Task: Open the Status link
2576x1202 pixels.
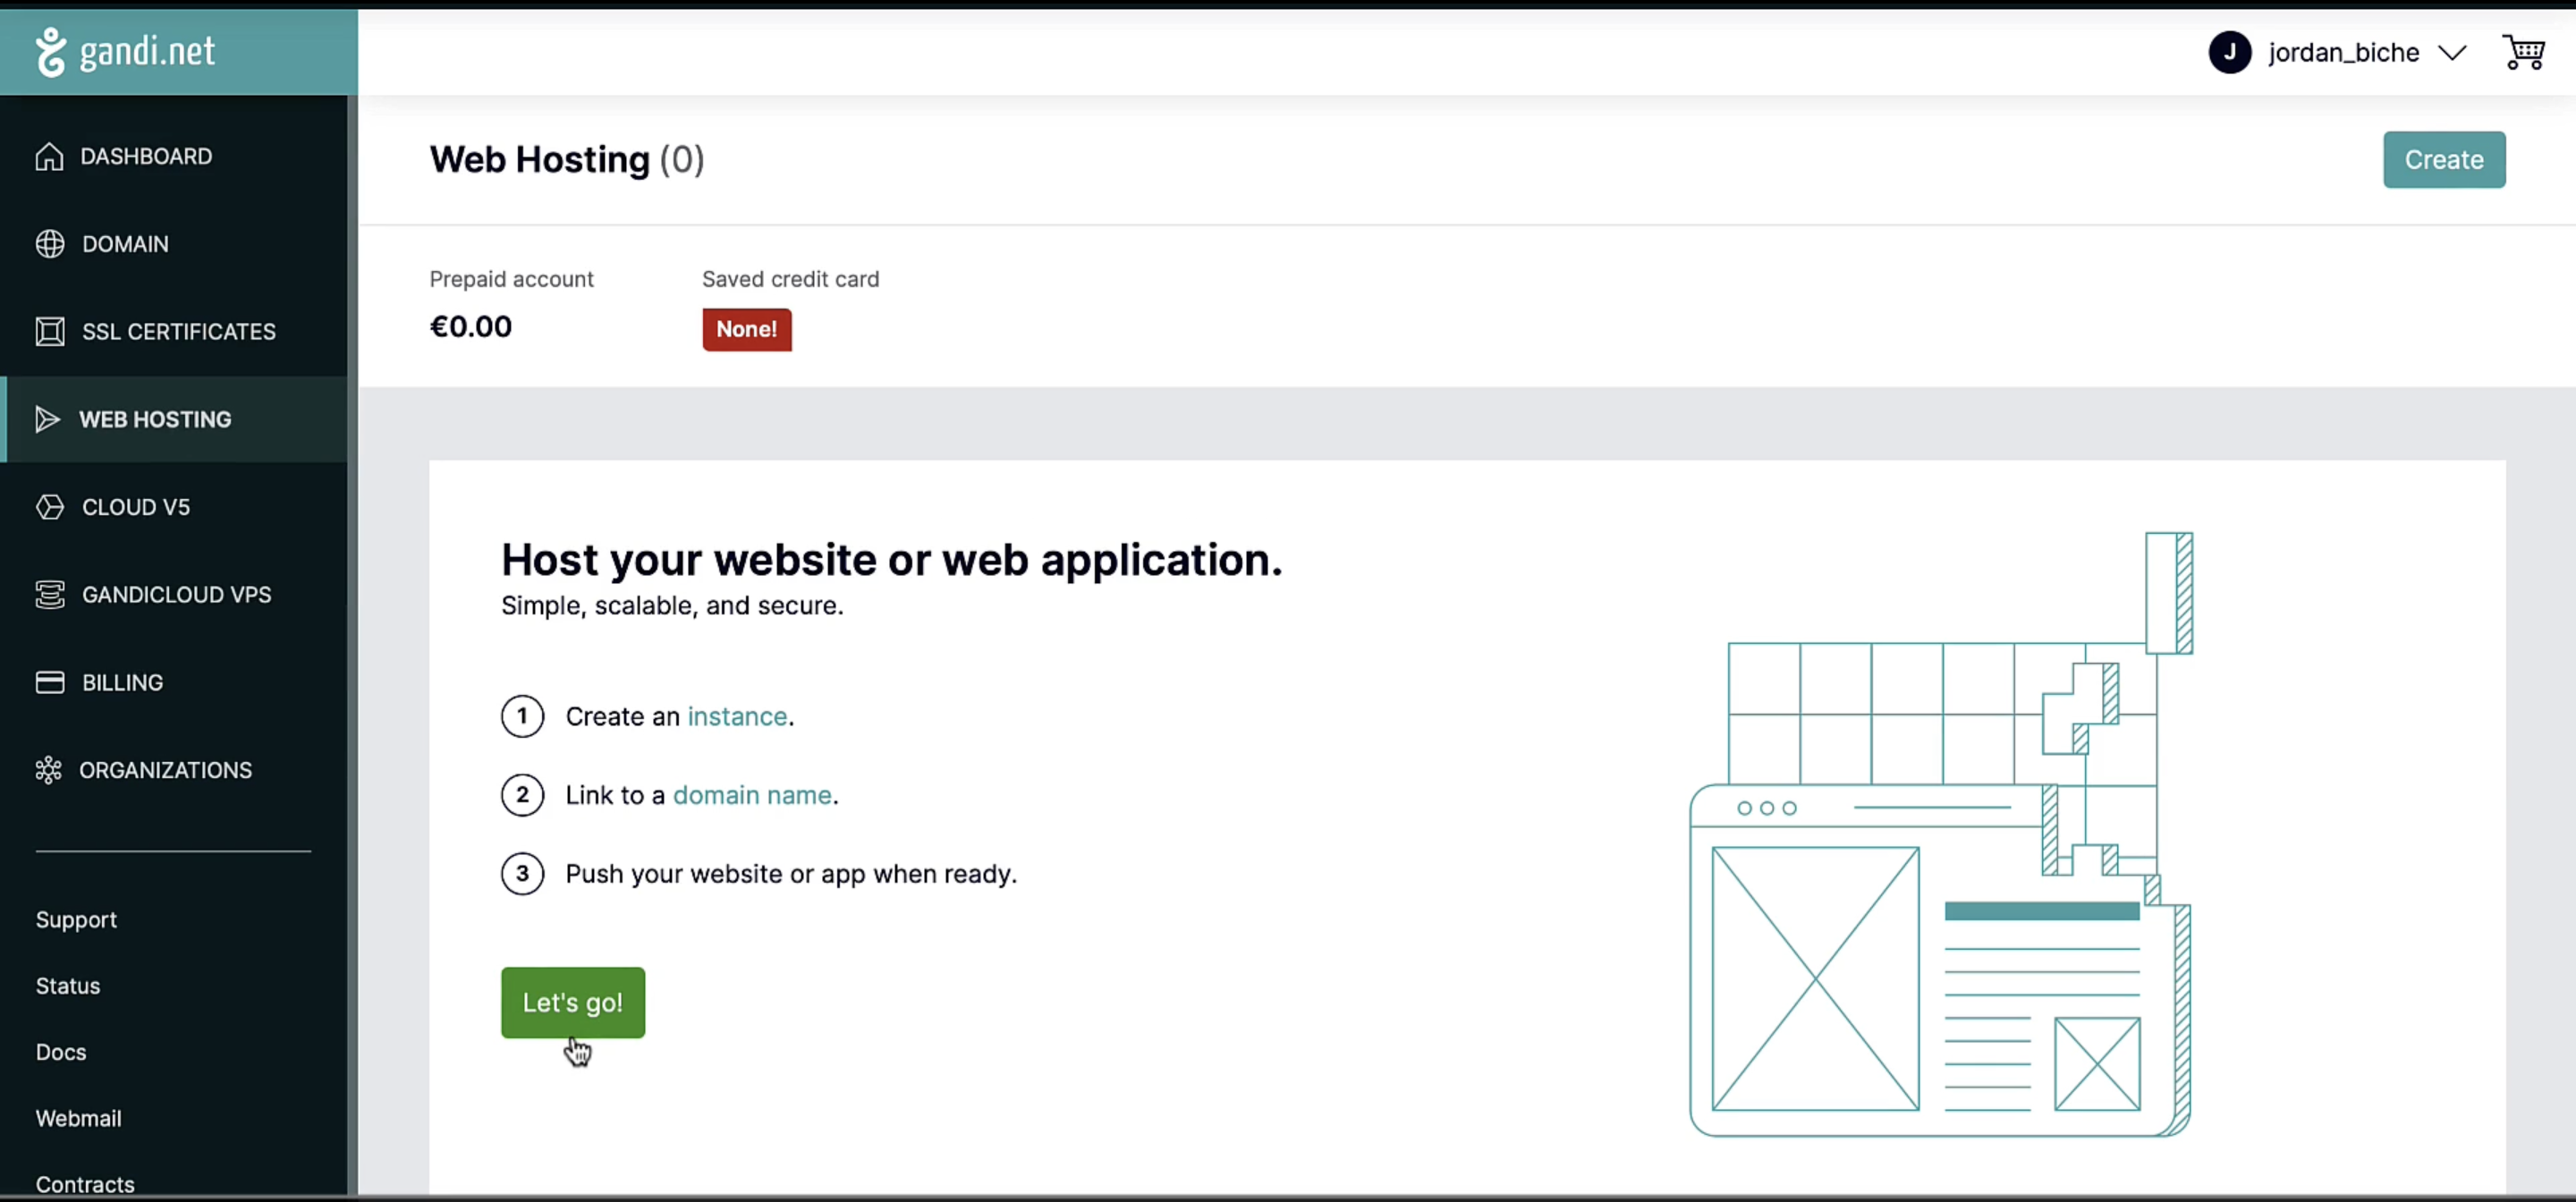Action: [68, 986]
